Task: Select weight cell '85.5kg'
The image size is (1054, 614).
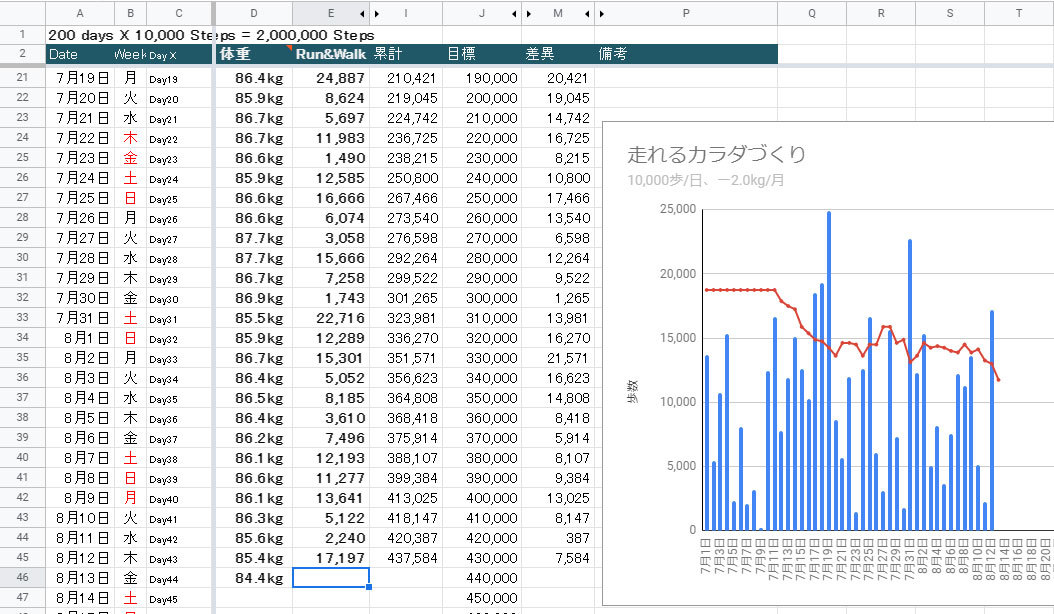Action: (x=253, y=318)
